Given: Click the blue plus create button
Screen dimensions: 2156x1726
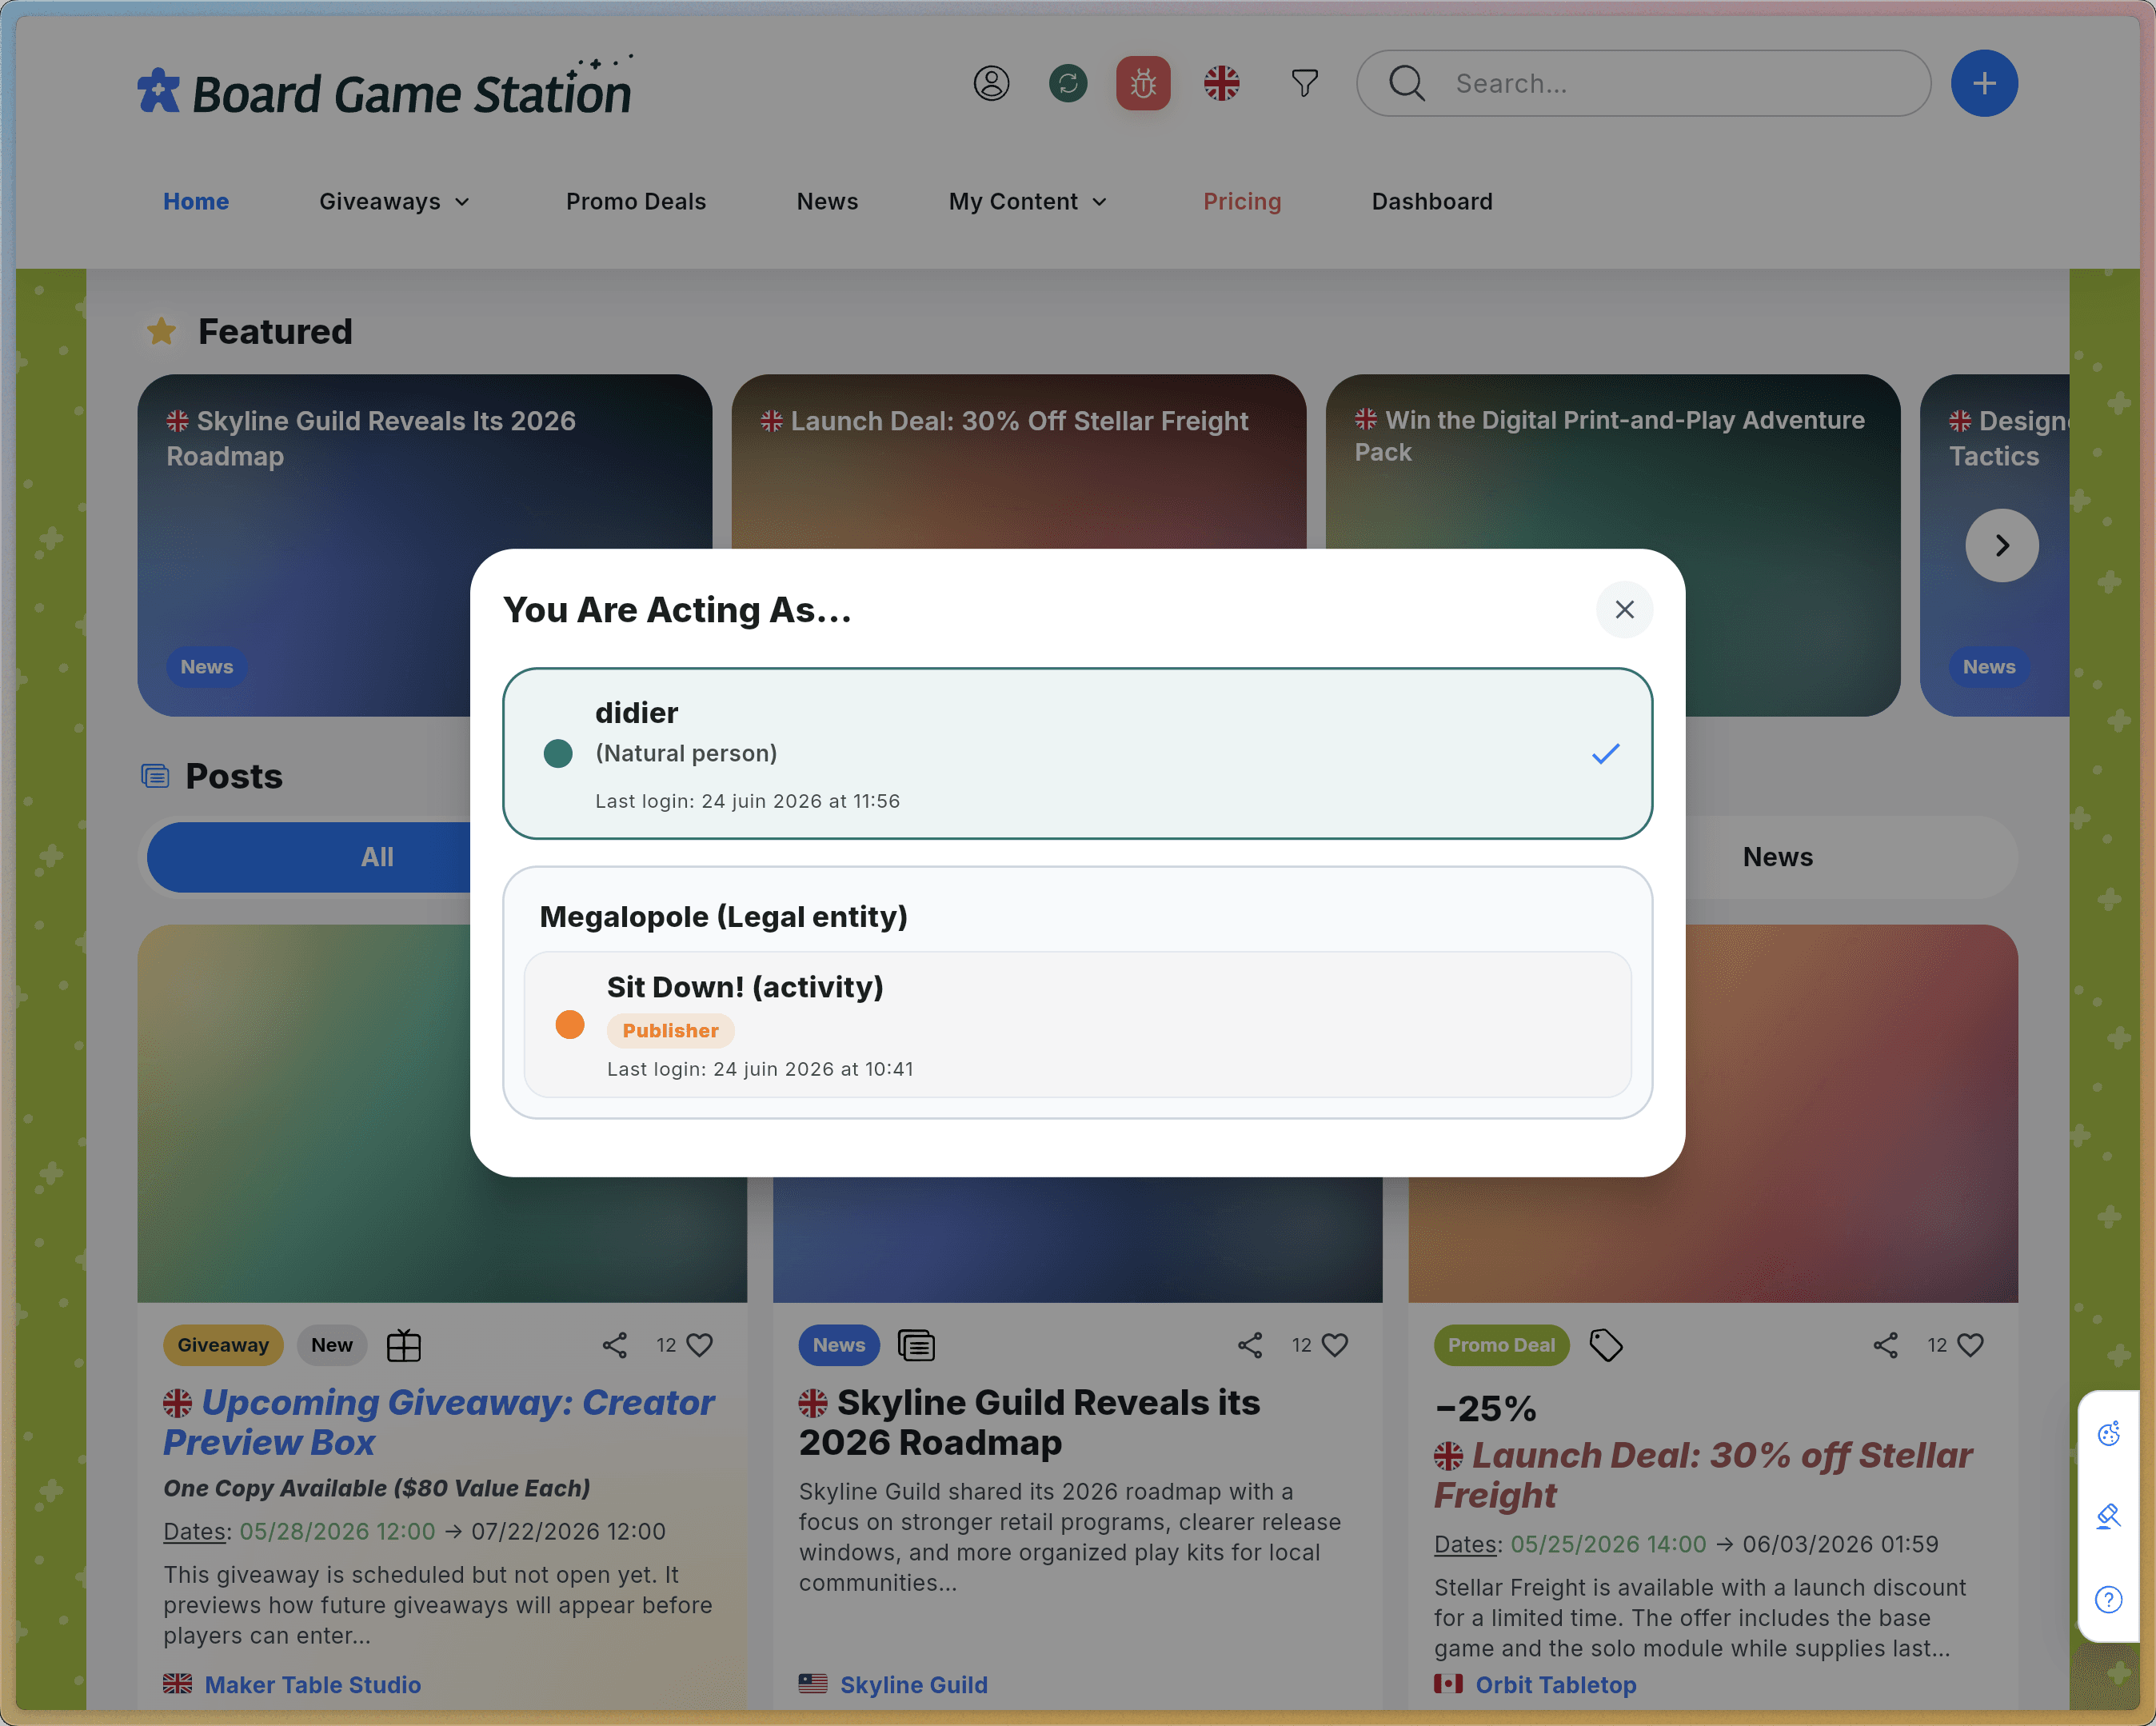Looking at the screenshot, I should [x=1984, y=83].
